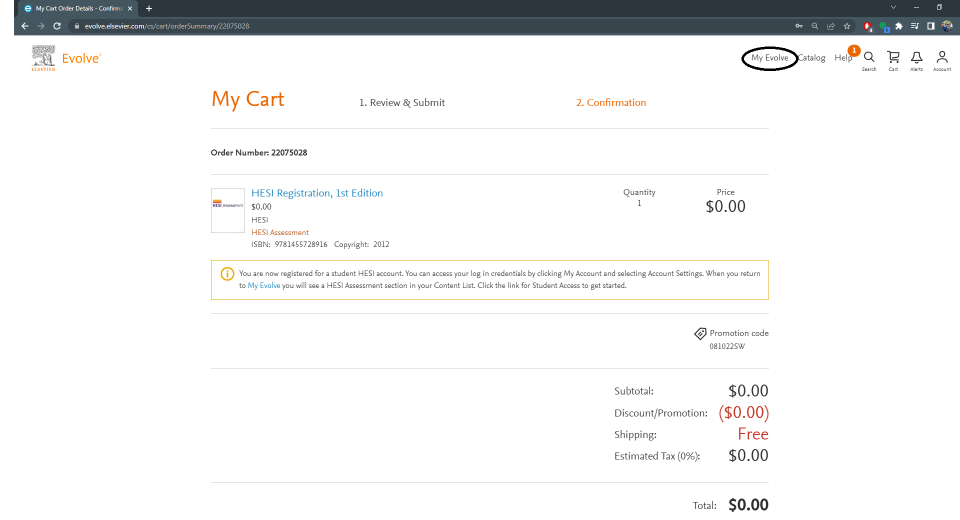Open the Extensions puzzle piece menu

pos(899,26)
